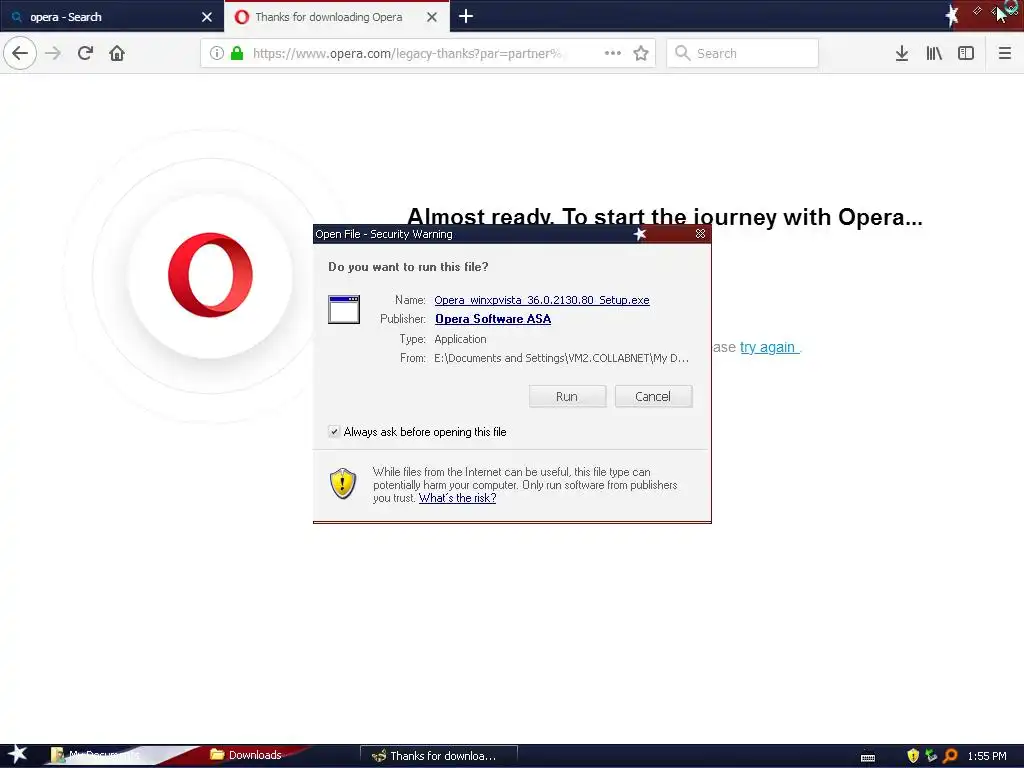The image size is (1024, 768).
Task: Open the Opera_winxpvista Setup.exe name link
Action: coord(541,300)
